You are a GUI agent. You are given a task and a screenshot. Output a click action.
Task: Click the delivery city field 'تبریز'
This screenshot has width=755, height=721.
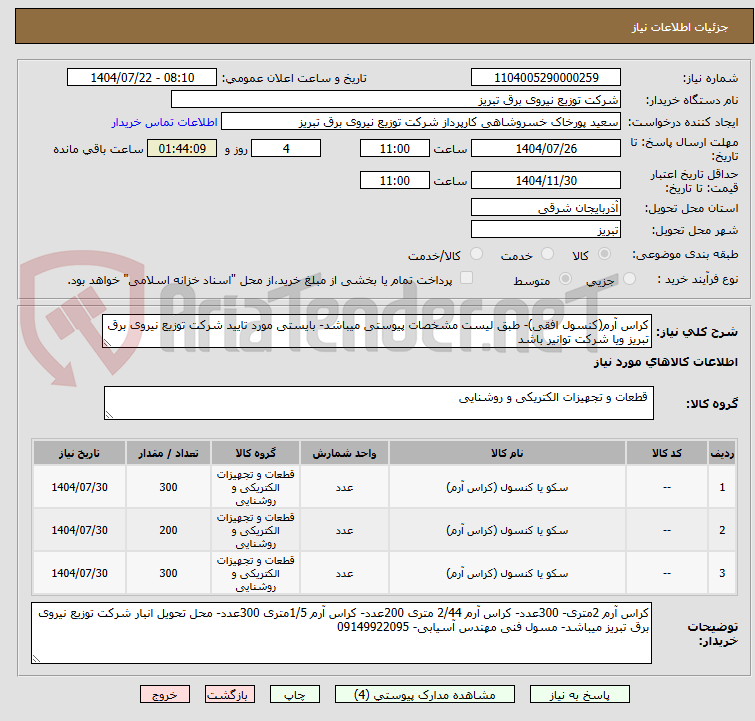(x=546, y=230)
